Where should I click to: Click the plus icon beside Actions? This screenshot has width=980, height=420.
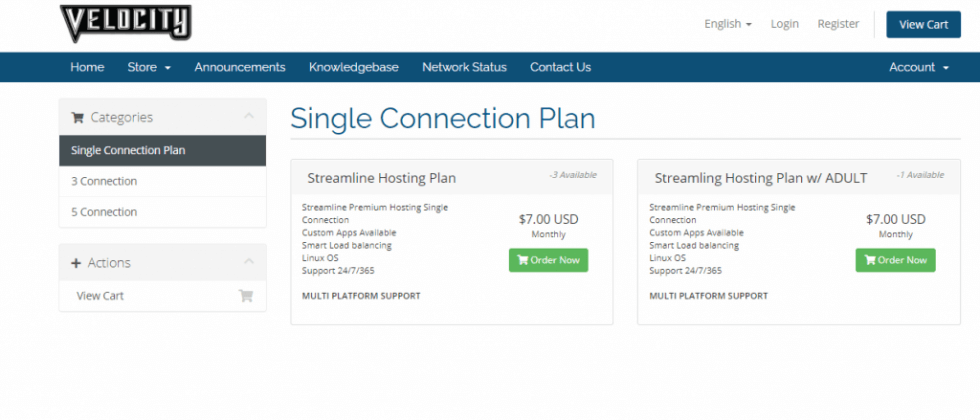76,263
